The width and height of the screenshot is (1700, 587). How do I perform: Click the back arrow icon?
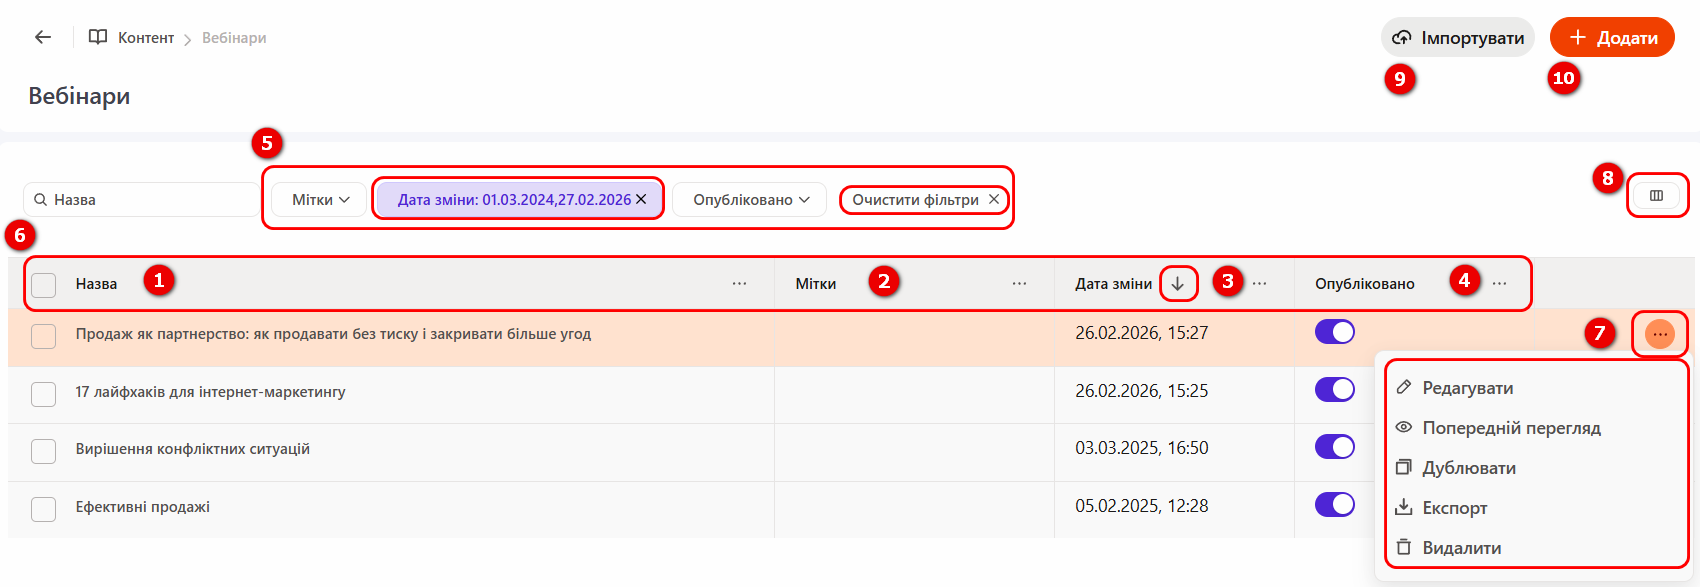pyautogui.click(x=42, y=37)
